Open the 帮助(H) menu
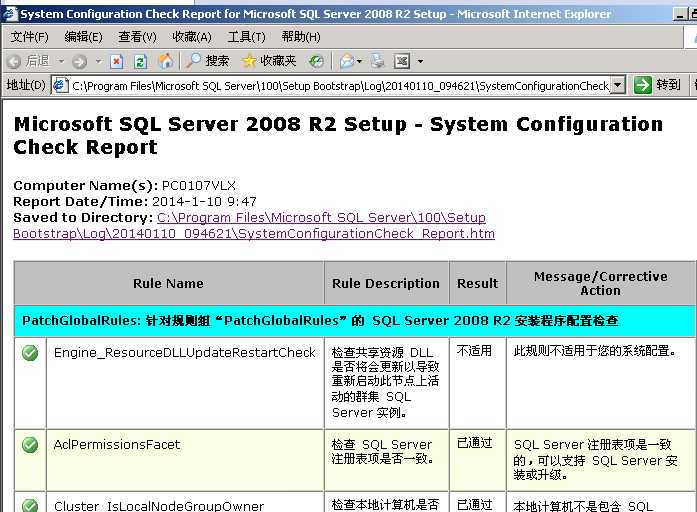Viewport: 697px width, 512px height. click(300, 37)
